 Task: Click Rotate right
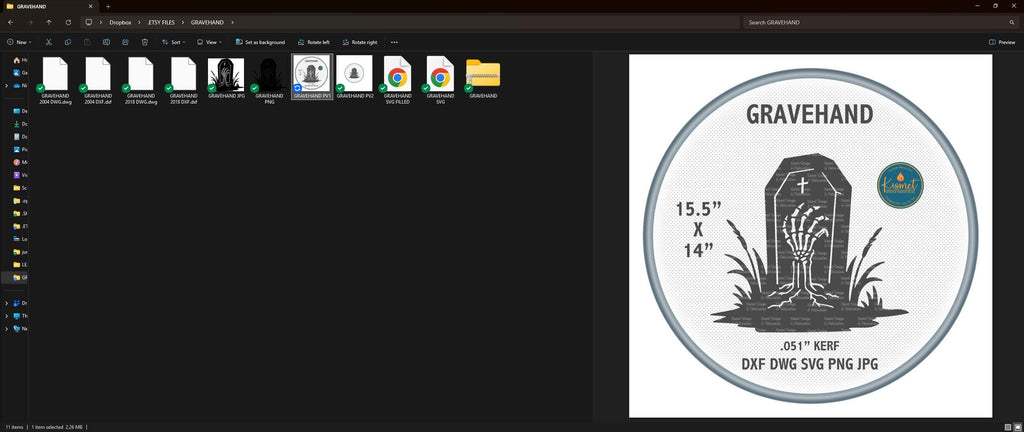coord(359,42)
